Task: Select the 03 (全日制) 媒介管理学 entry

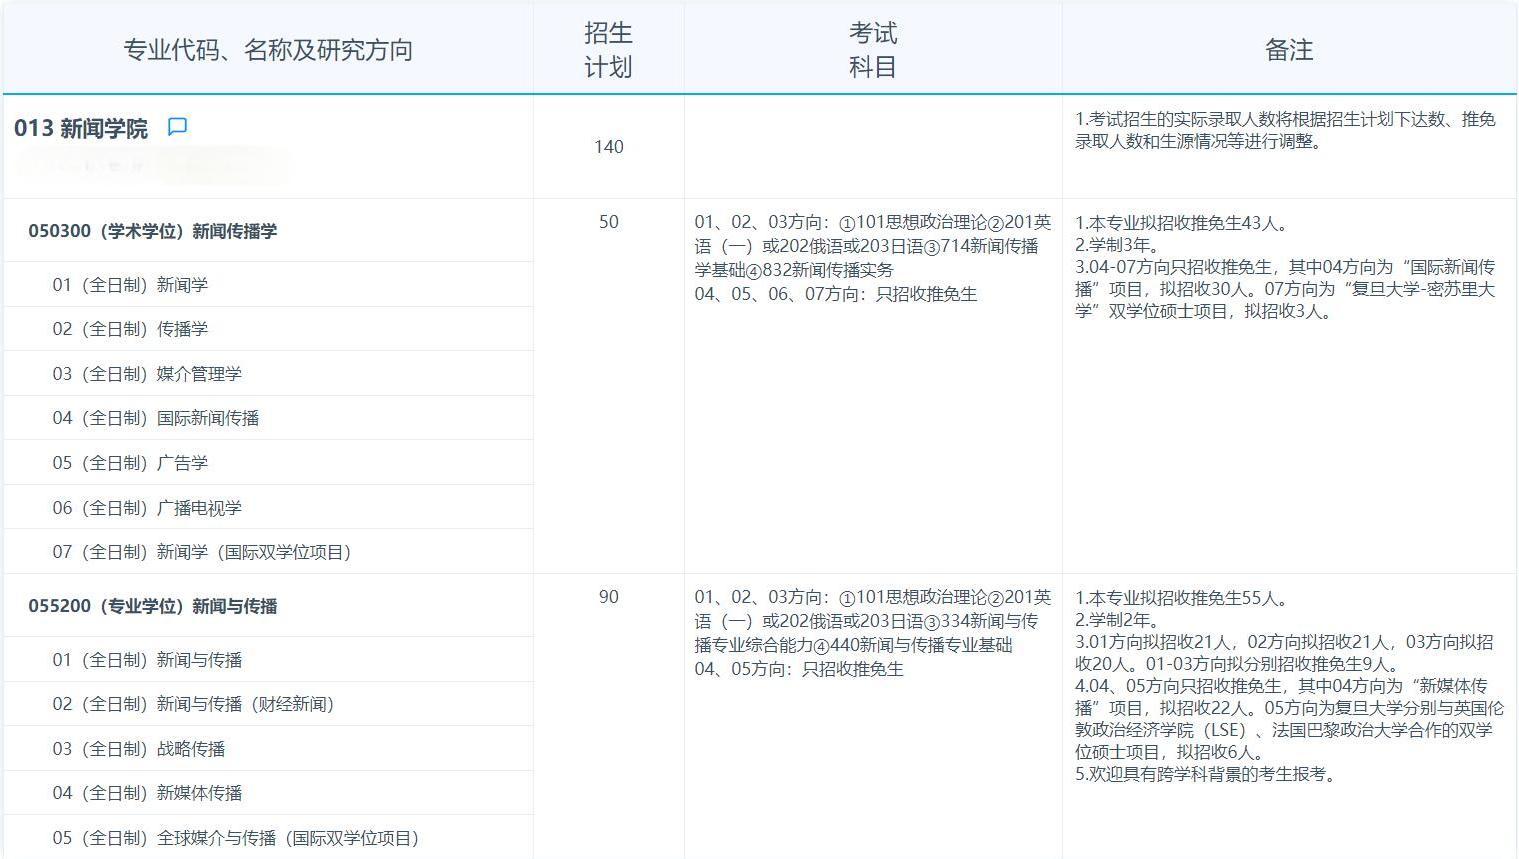Action: (146, 373)
